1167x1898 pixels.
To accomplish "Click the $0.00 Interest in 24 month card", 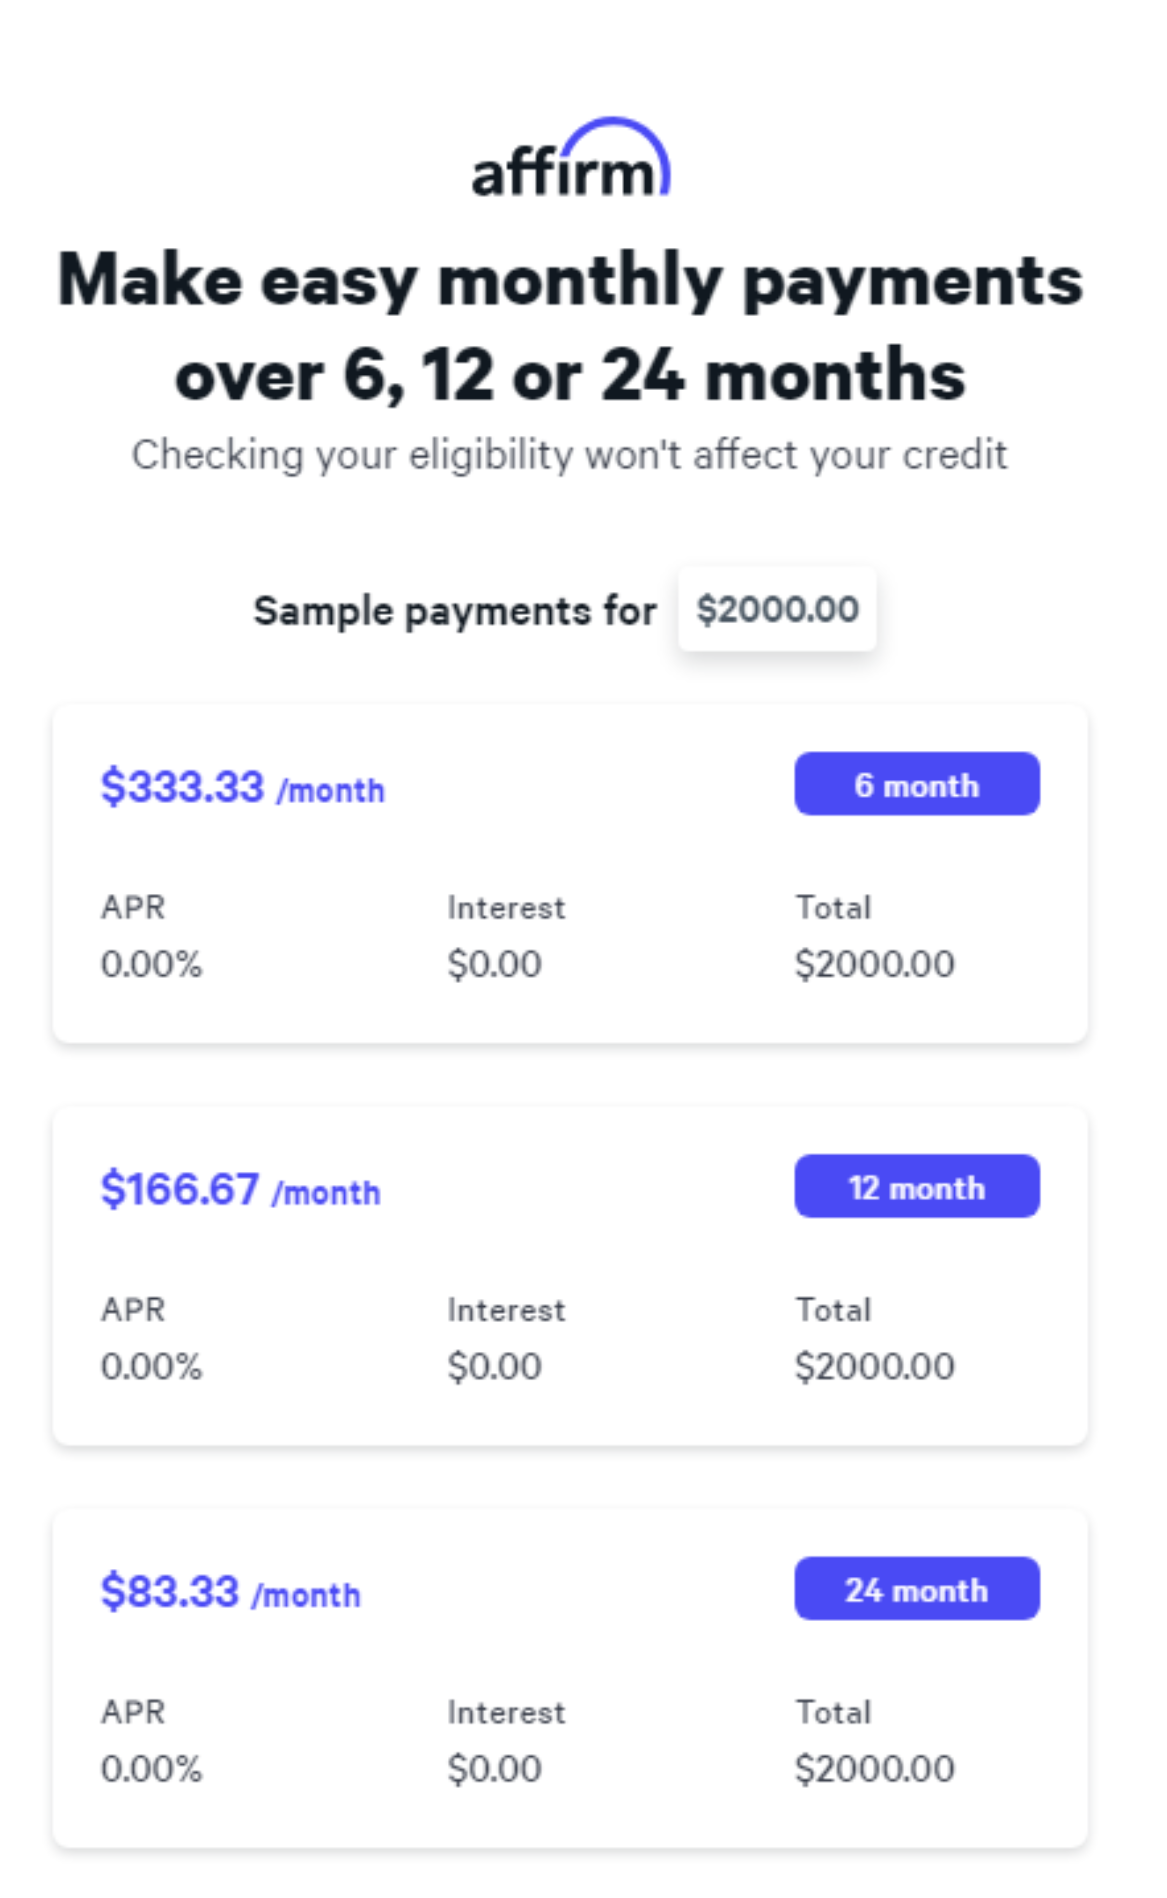I will tap(494, 1768).
